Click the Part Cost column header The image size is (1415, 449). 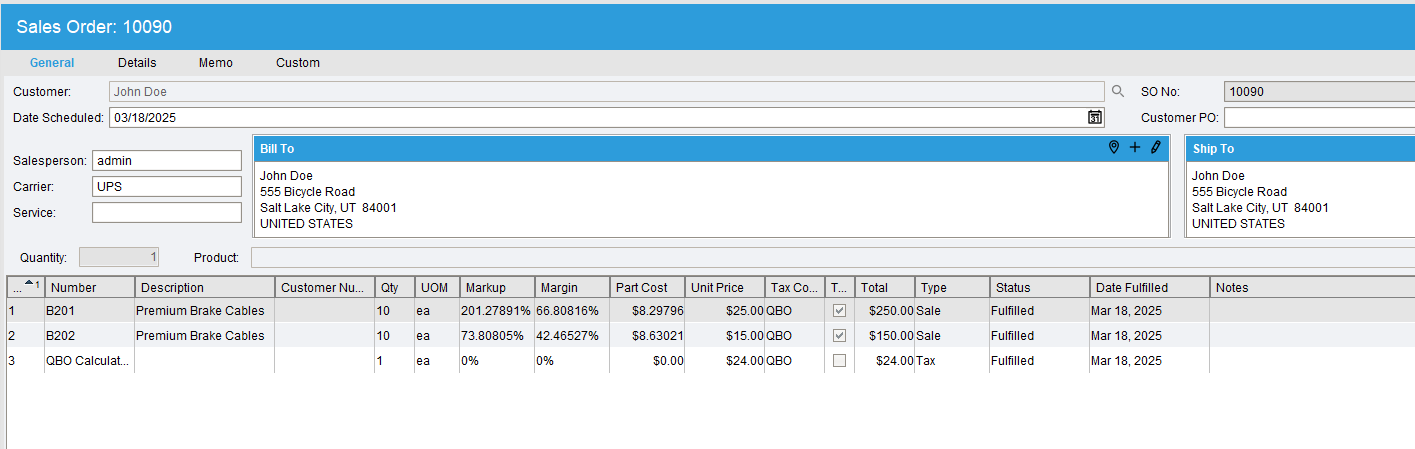[647, 287]
